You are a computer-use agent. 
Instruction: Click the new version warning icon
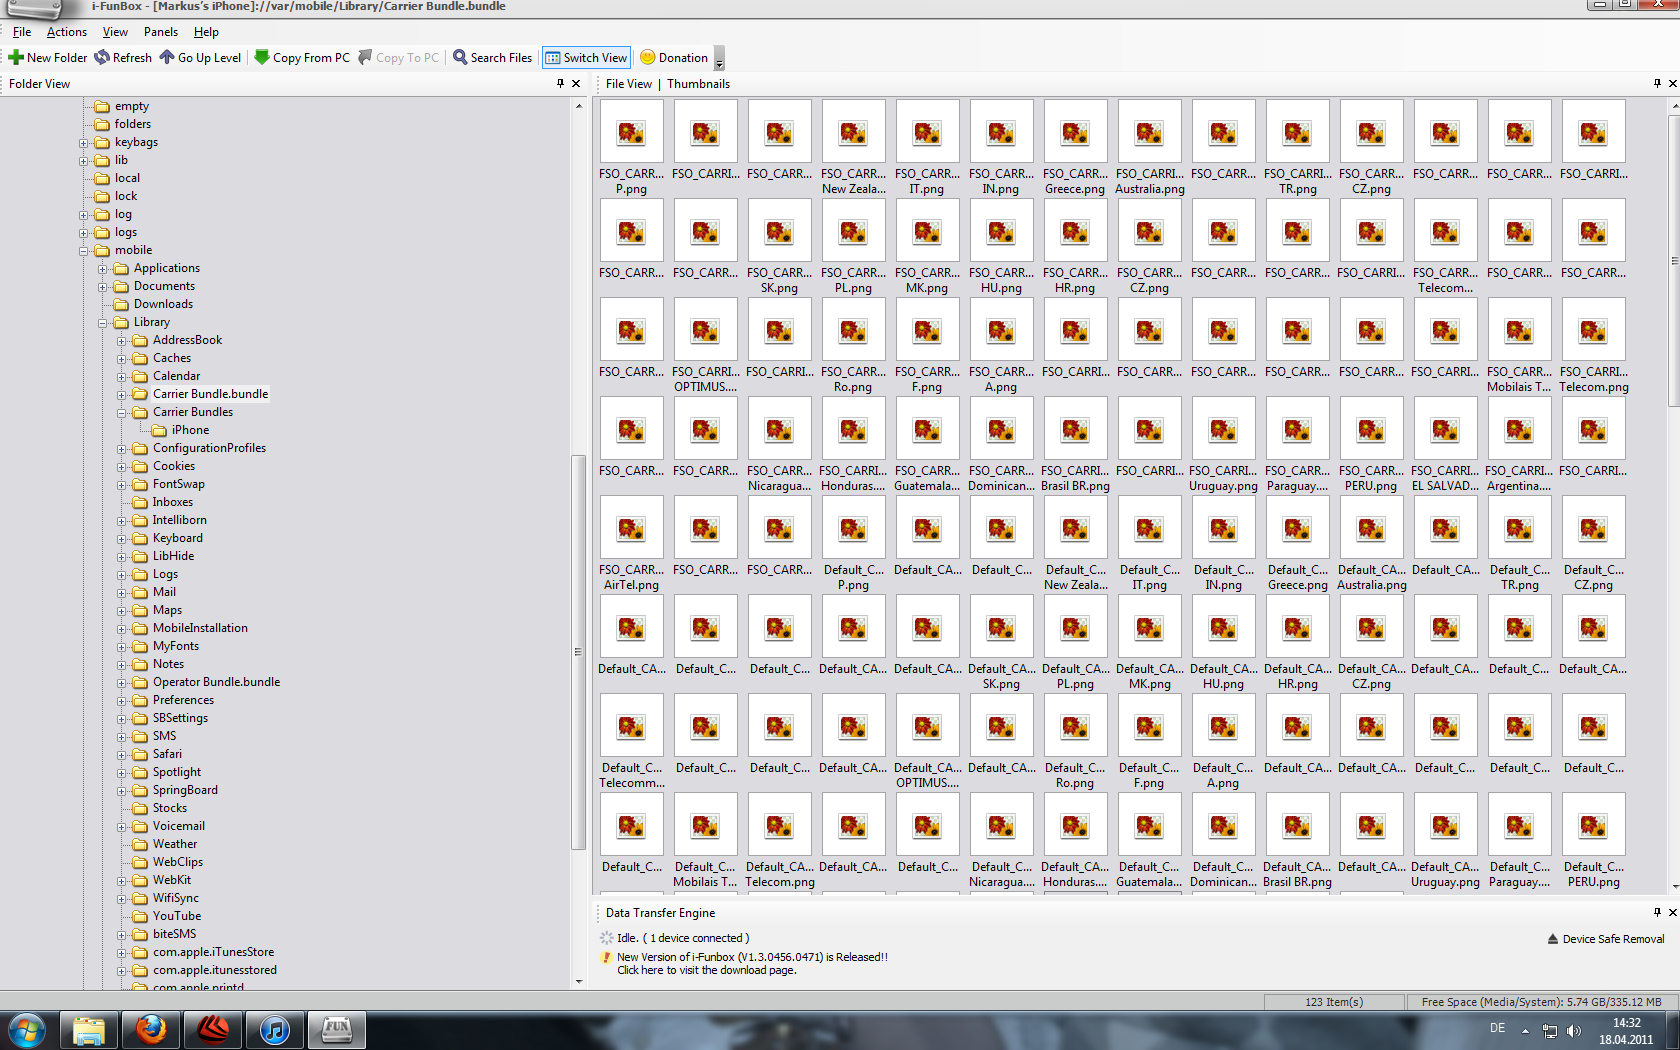pyautogui.click(x=606, y=958)
